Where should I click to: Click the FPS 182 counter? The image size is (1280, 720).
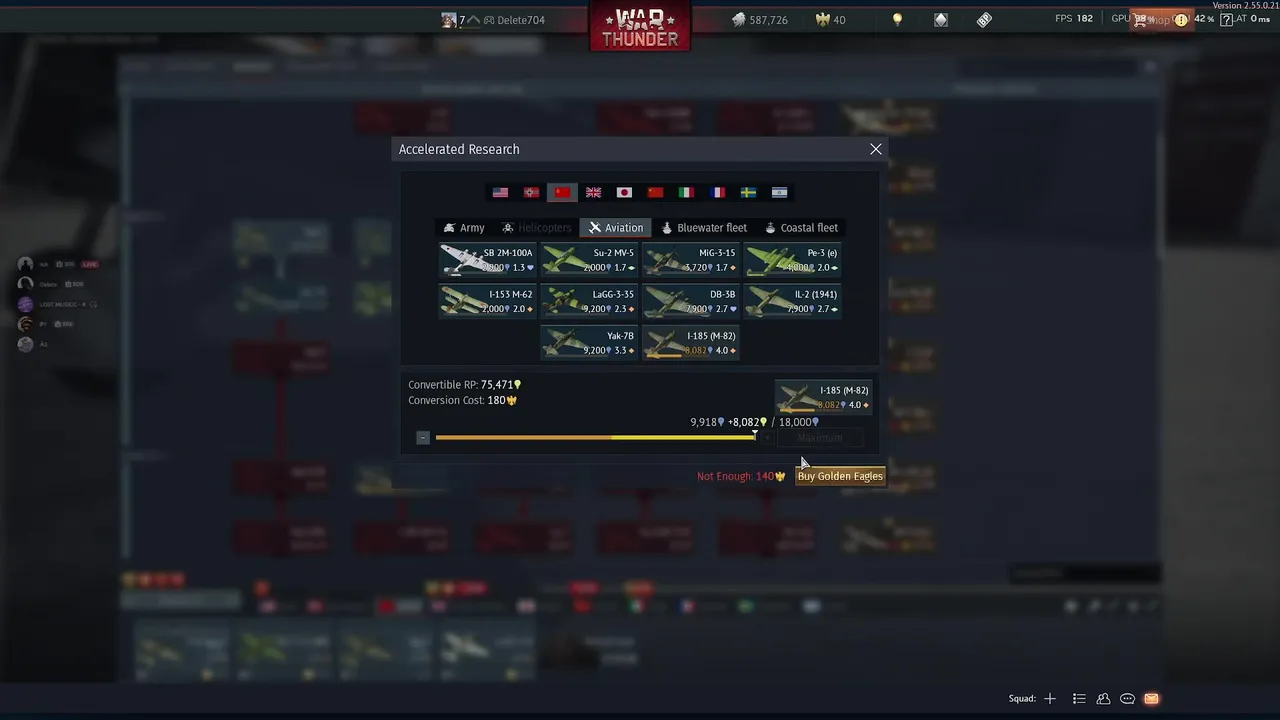click(x=1074, y=19)
